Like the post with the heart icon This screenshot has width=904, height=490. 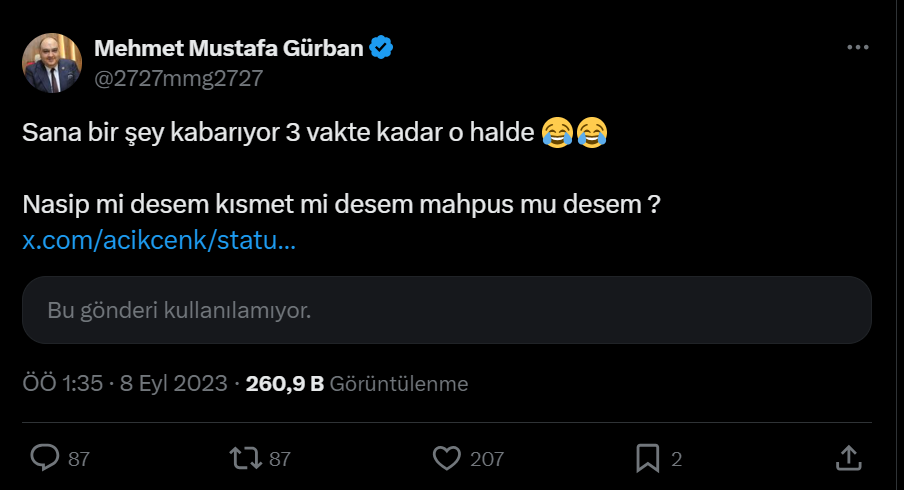446,458
